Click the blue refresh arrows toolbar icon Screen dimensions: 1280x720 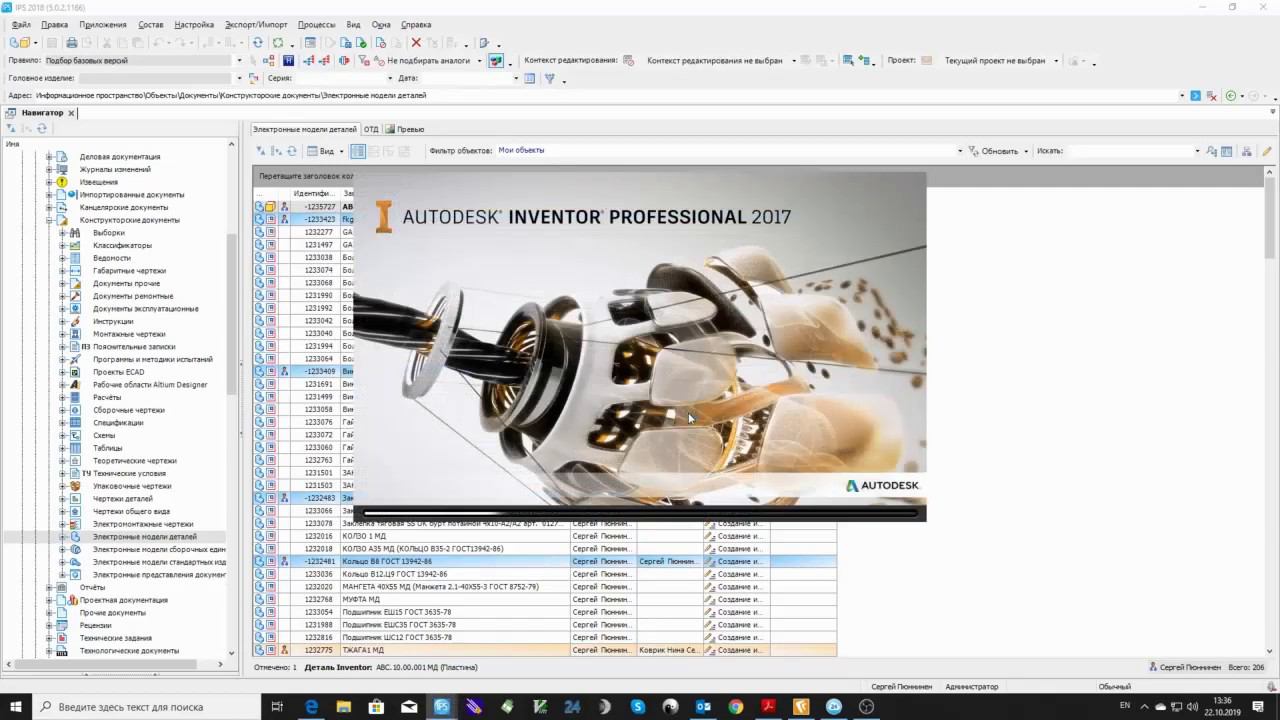(x=257, y=43)
